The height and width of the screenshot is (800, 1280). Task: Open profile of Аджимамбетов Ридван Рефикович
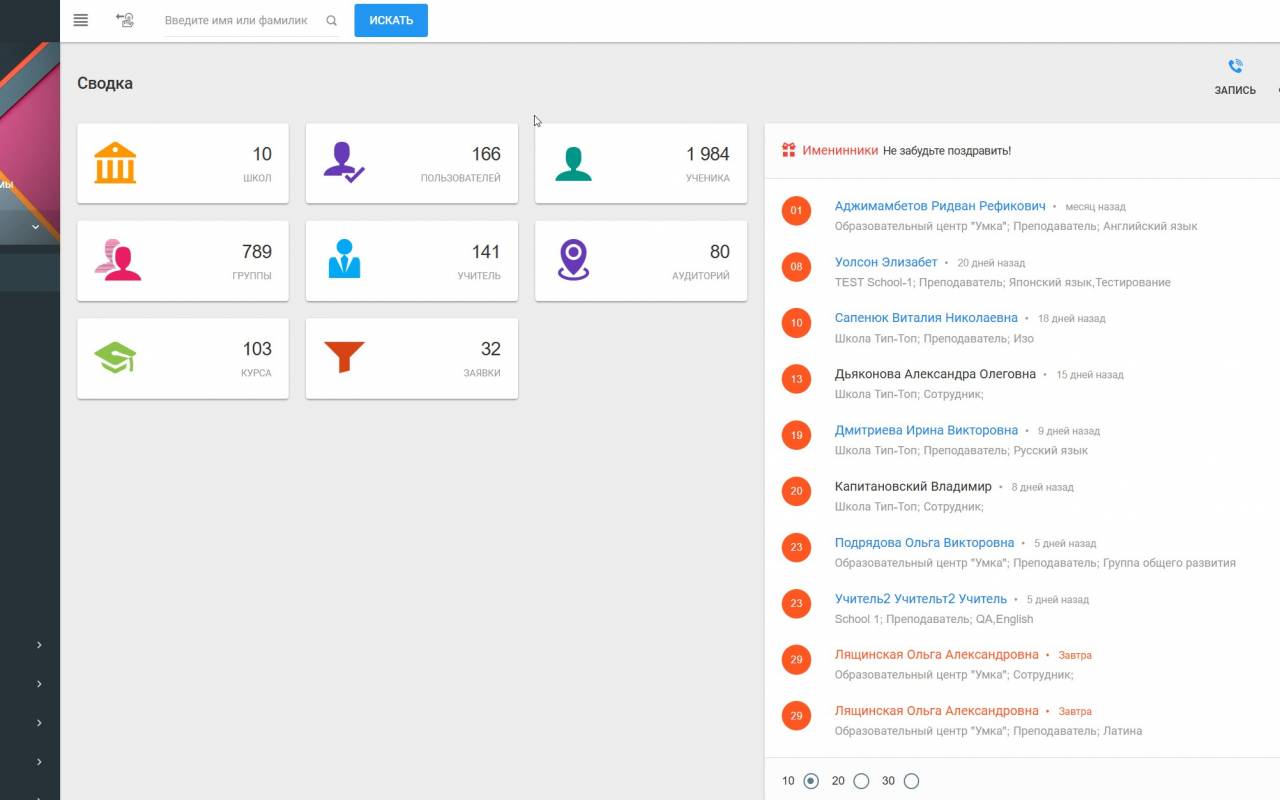click(940, 206)
